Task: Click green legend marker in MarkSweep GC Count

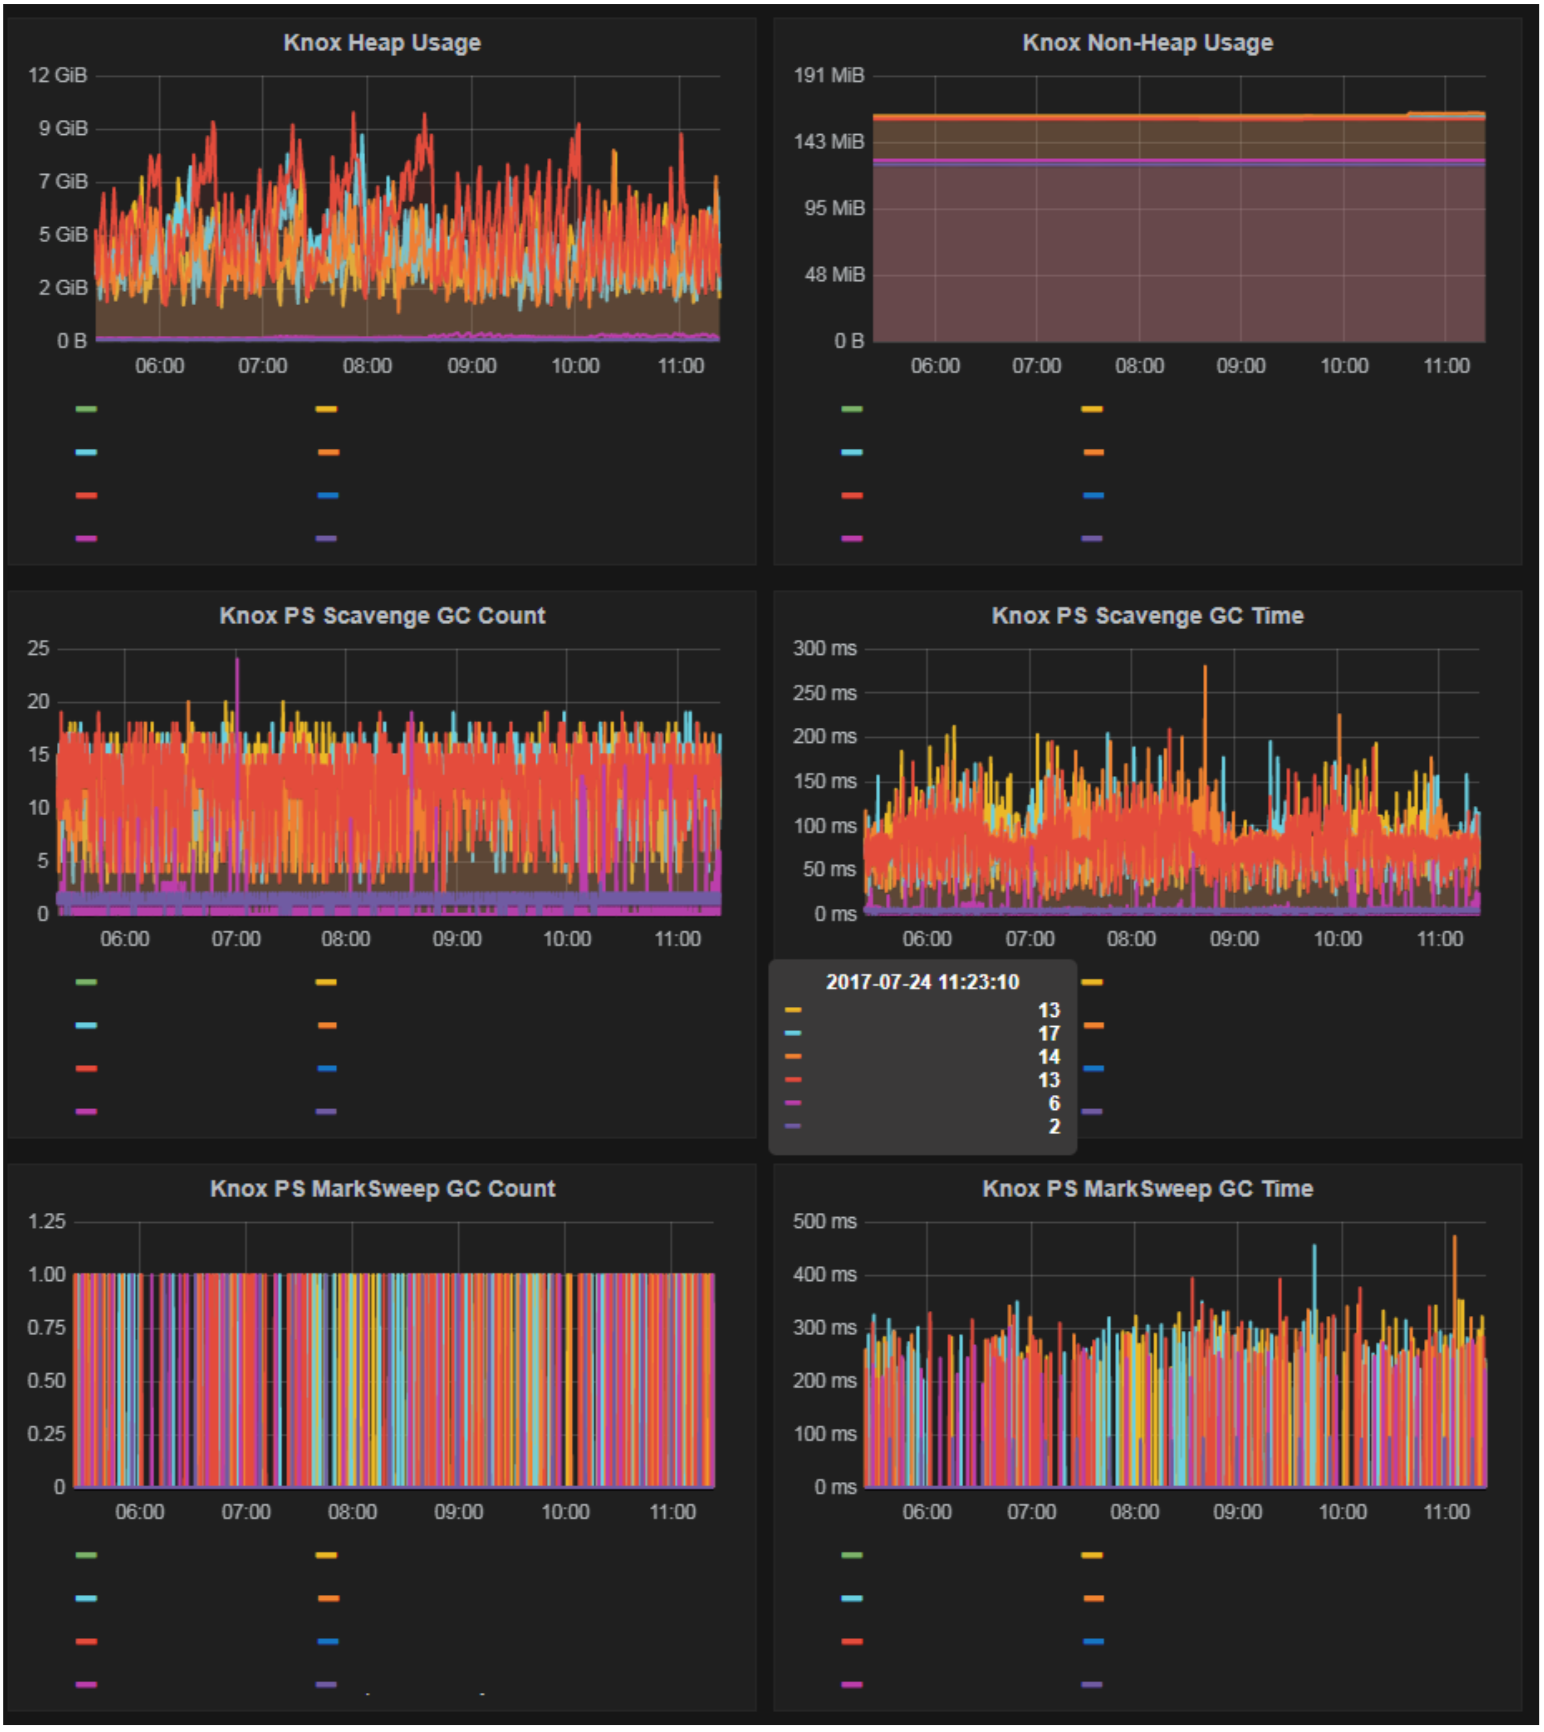Action: tap(87, 1555)
